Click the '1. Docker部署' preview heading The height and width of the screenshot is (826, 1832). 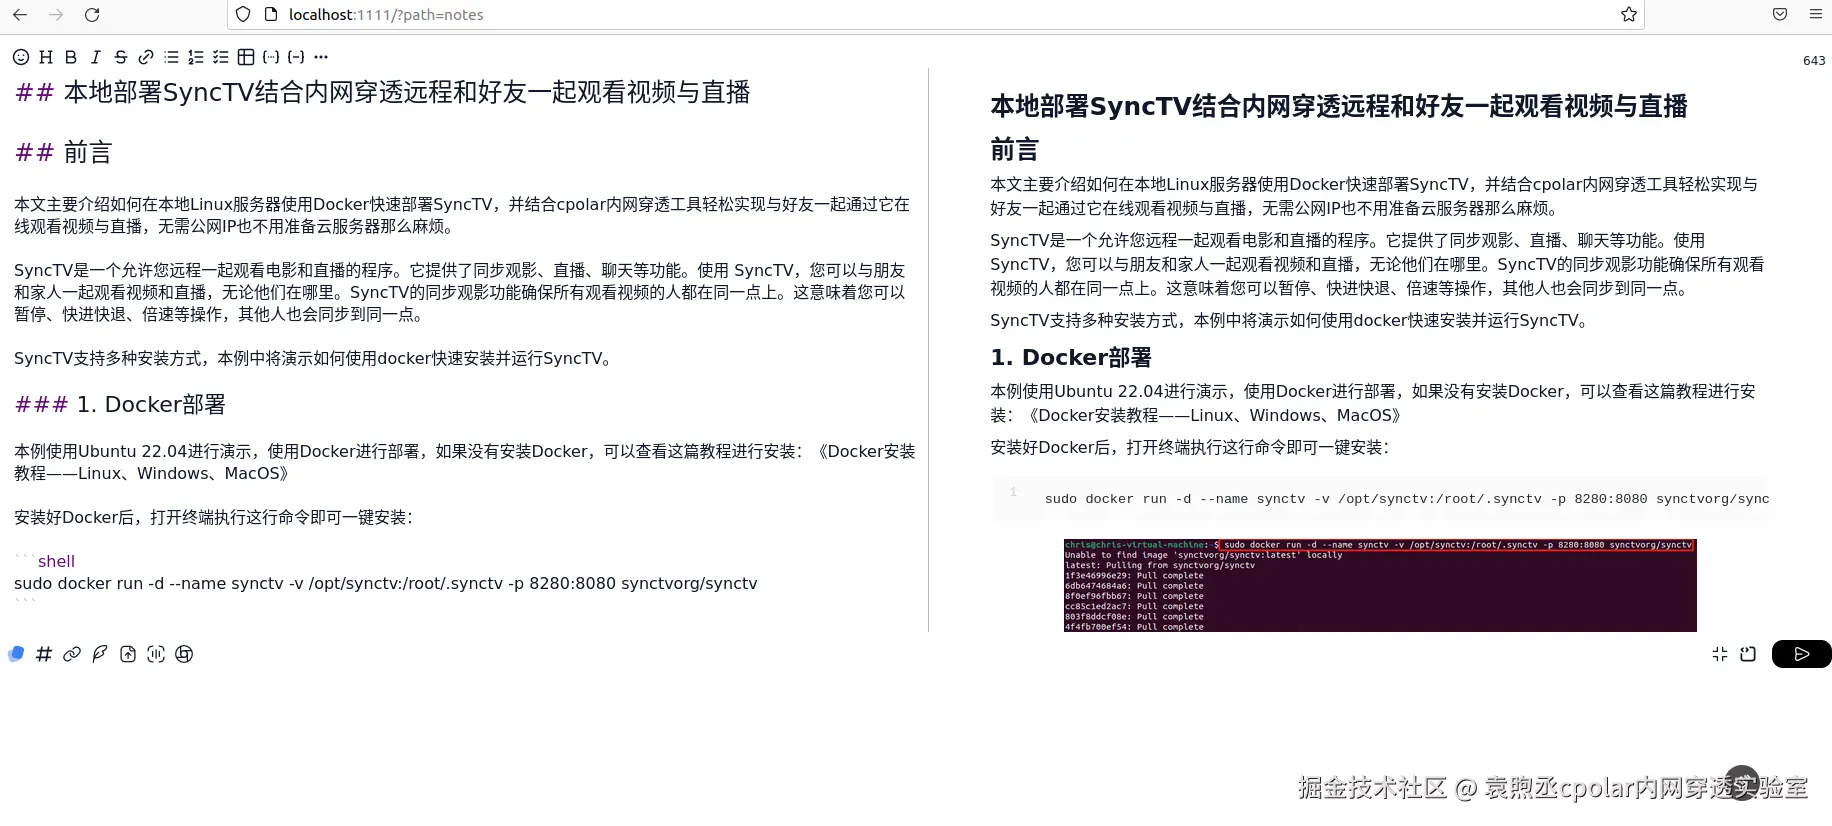[x=1071, y=358]
